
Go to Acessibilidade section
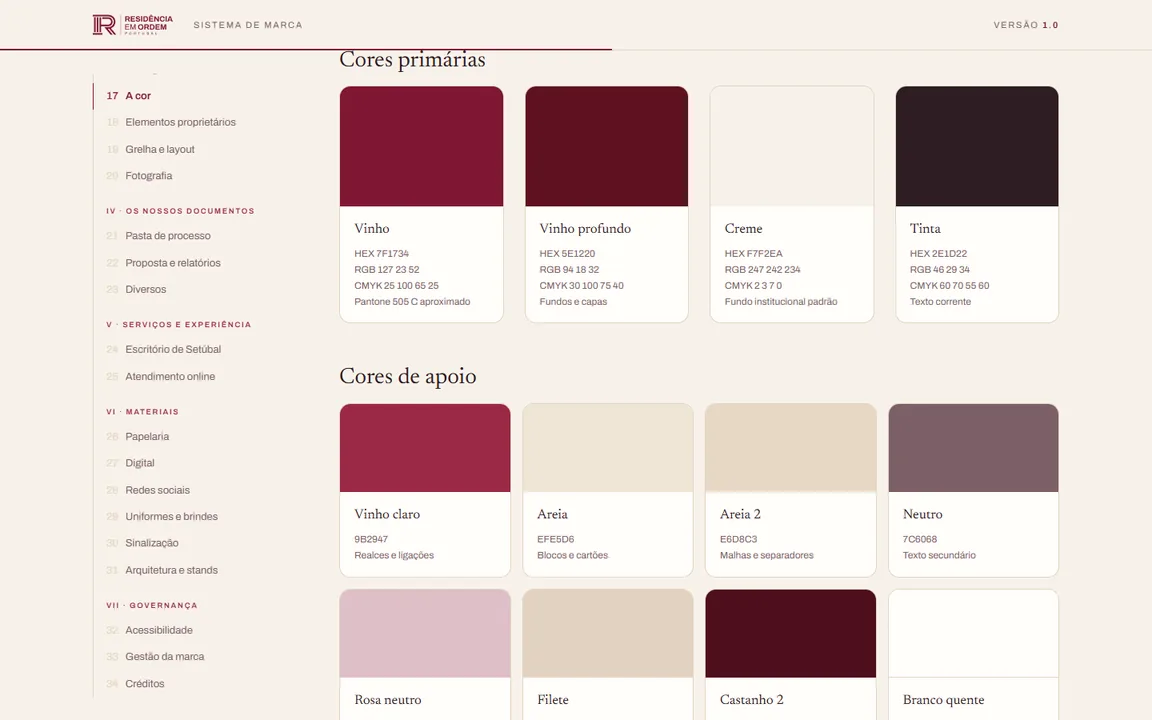(159, 630)
